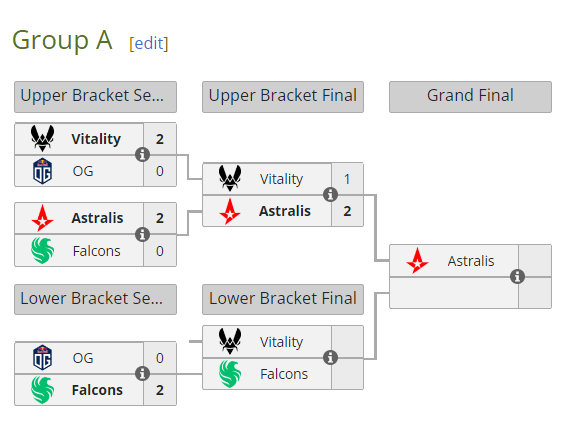Image resolution: width=564 pixels, height=423 pixels.
Task: Click Astralis star logo in Grand Final
Action: (417, 260)
